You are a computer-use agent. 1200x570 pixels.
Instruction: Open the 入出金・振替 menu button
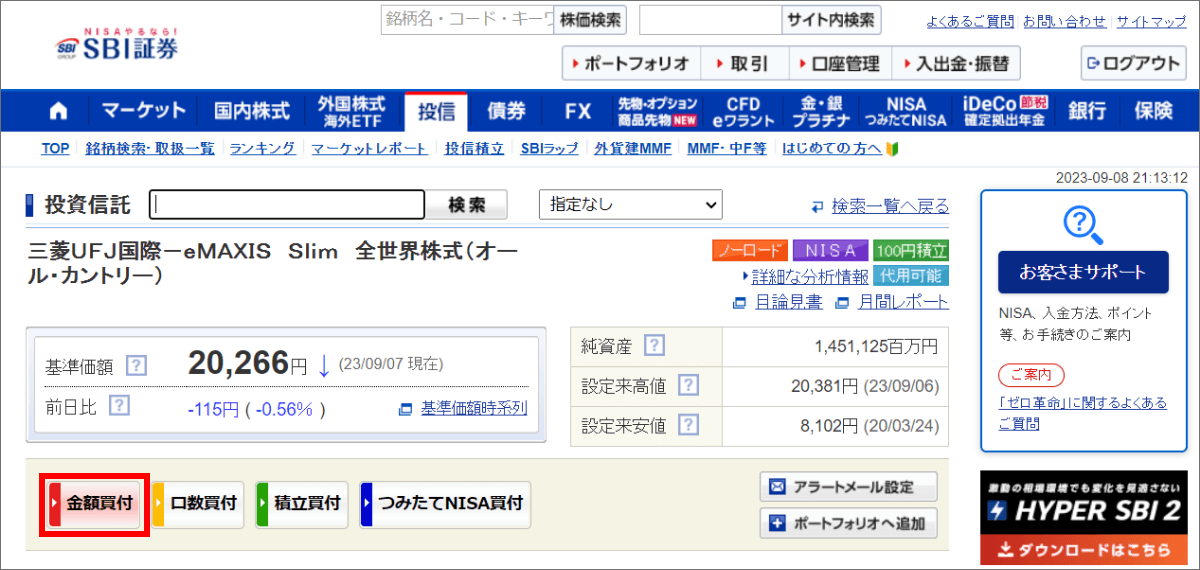coord(956,63)
